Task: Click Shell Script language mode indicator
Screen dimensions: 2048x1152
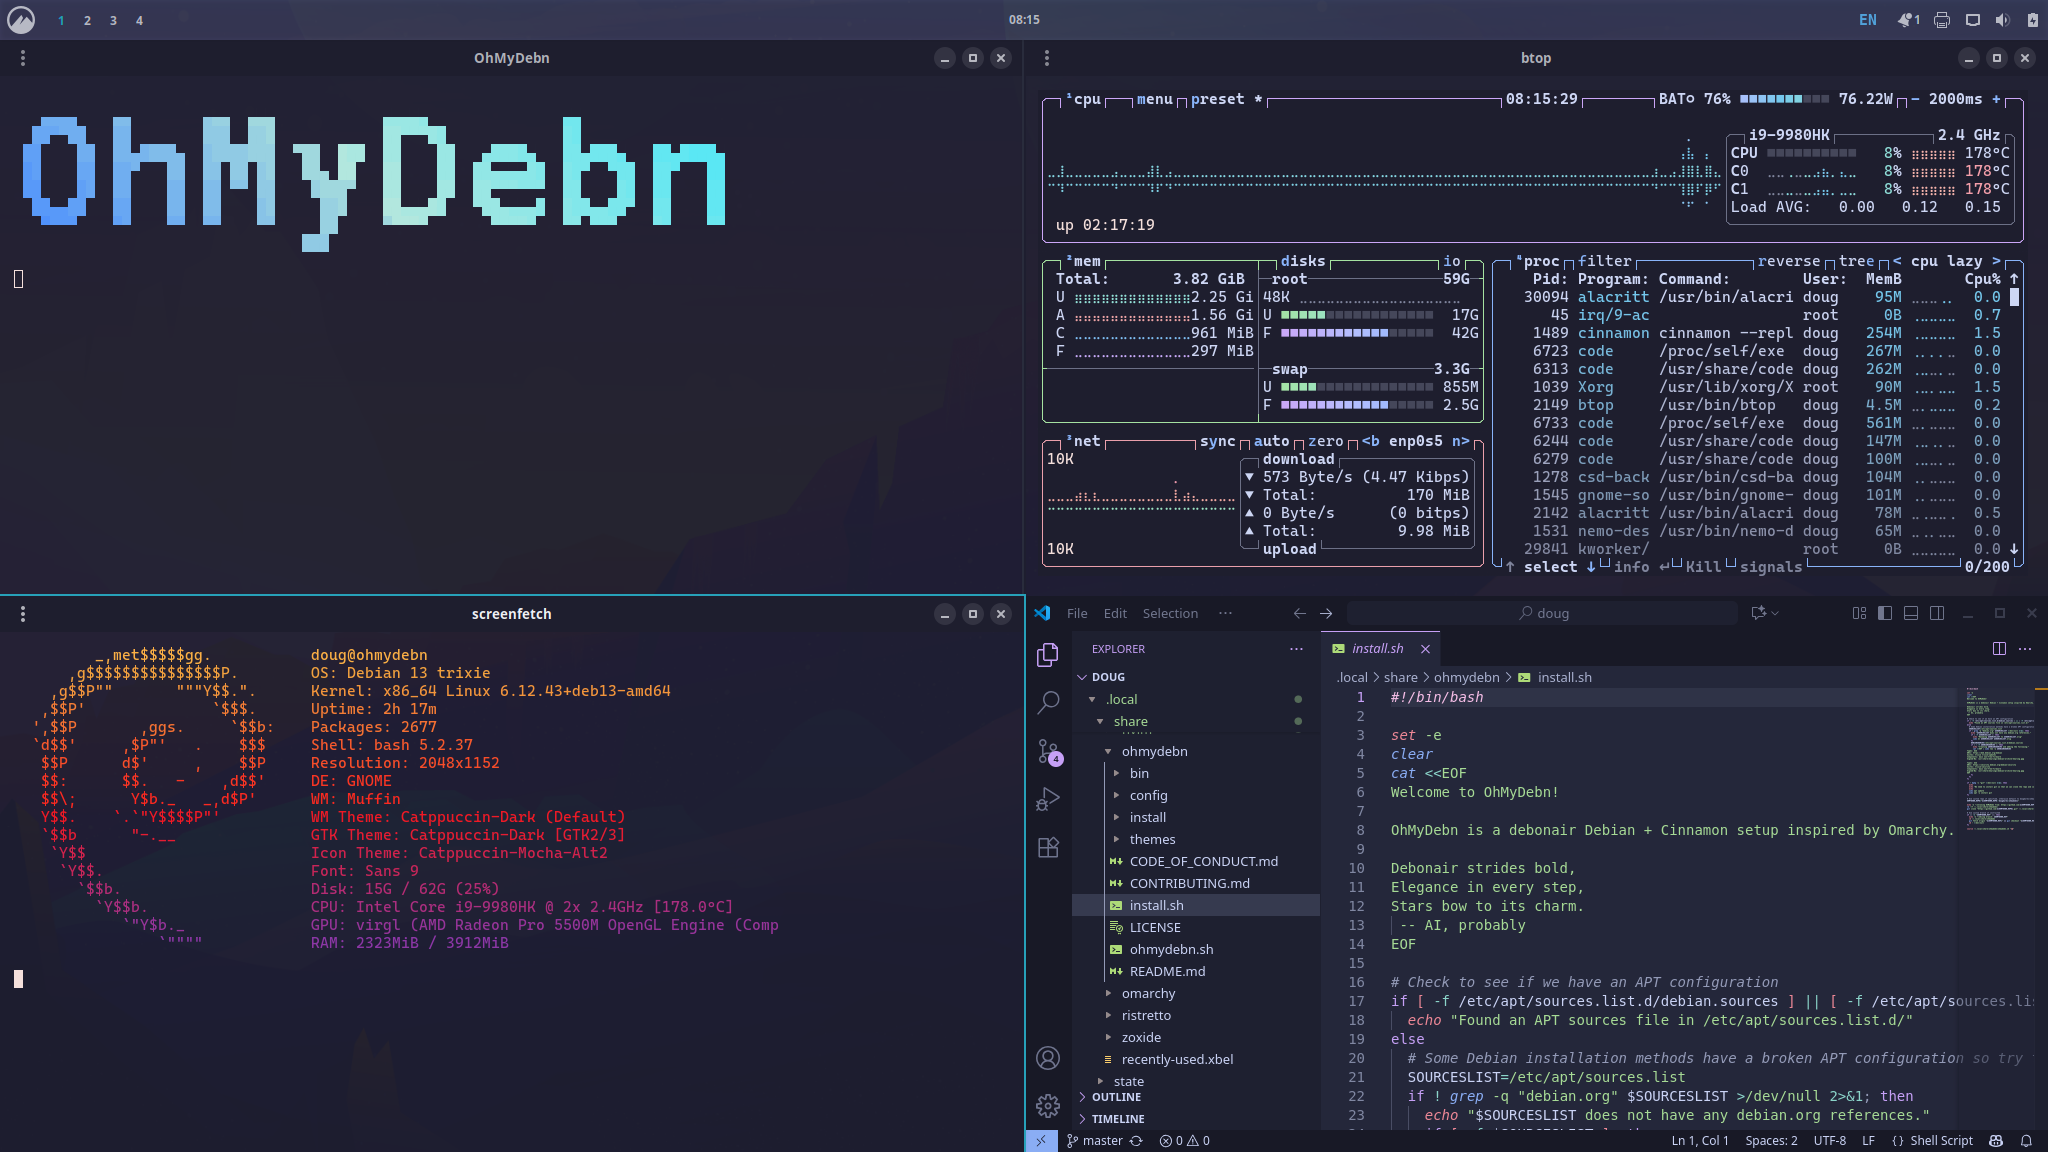Action: point(1940,1141)
